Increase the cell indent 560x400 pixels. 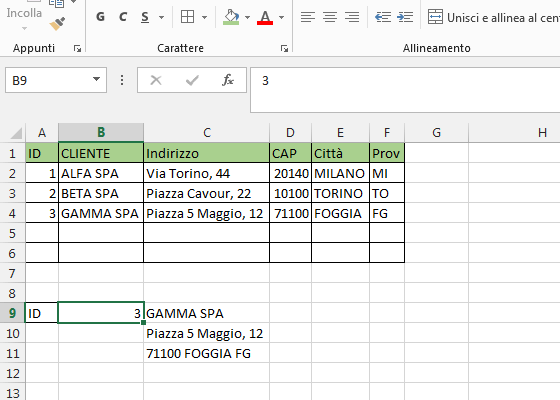coord(405,17)
